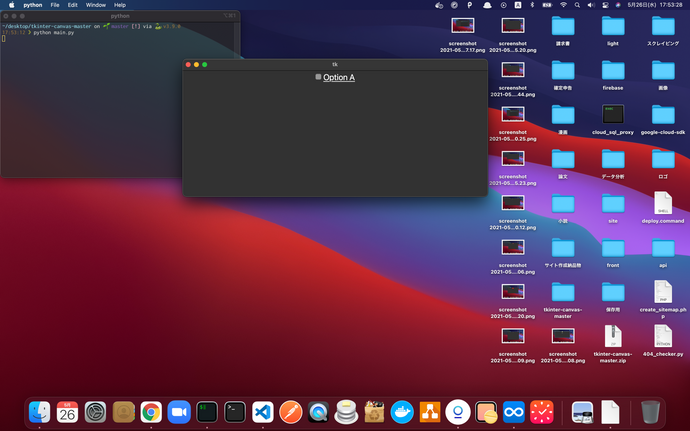Launch the Docker app from the Dock

coord(402,410)
